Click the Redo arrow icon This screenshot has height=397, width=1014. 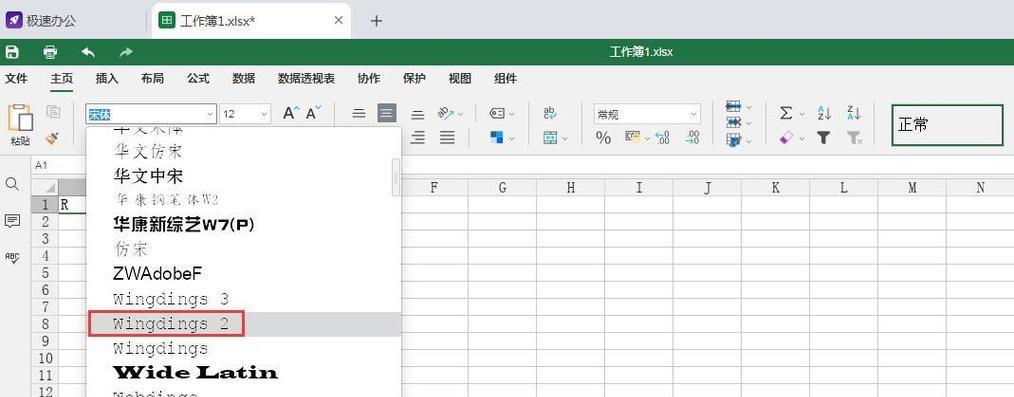(126, 52)
